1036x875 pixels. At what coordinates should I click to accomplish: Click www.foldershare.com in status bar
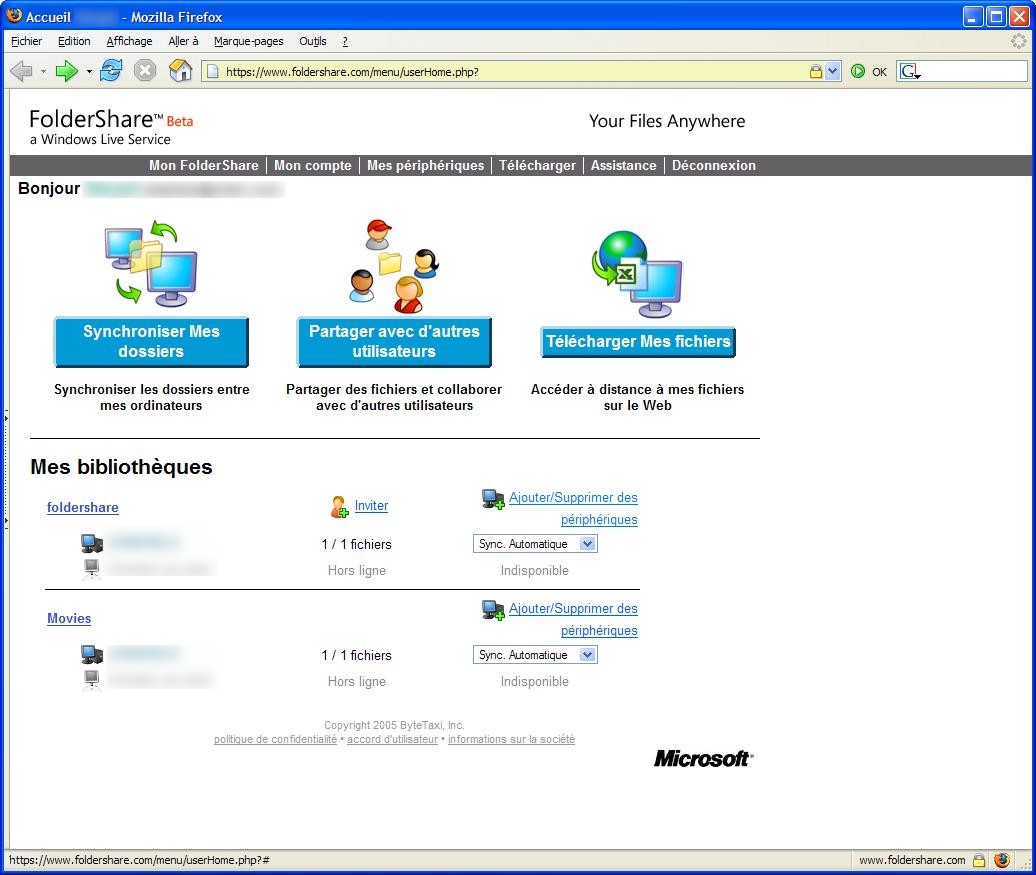912,860
